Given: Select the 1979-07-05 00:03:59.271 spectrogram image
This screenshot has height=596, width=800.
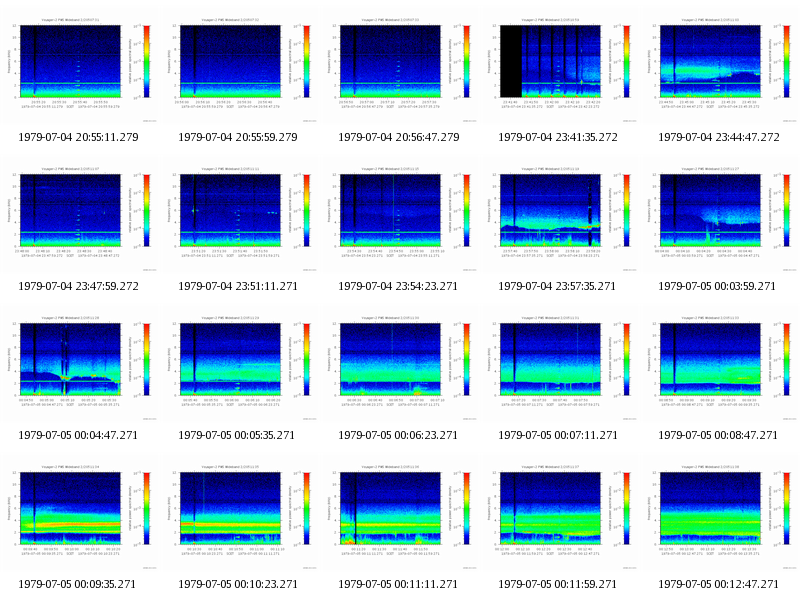Looking at the screenshot, I should coord(718,219).
